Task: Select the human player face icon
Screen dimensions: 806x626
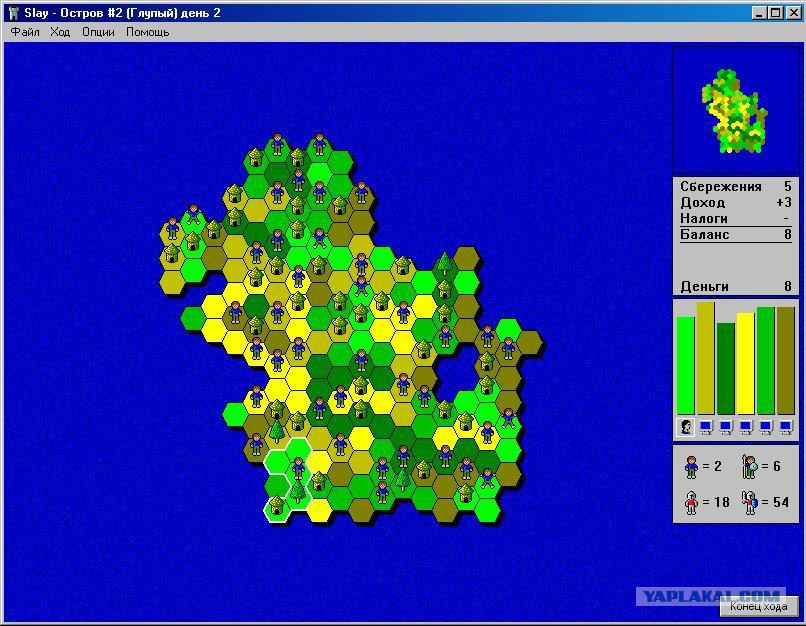Action: pos(686,427)
